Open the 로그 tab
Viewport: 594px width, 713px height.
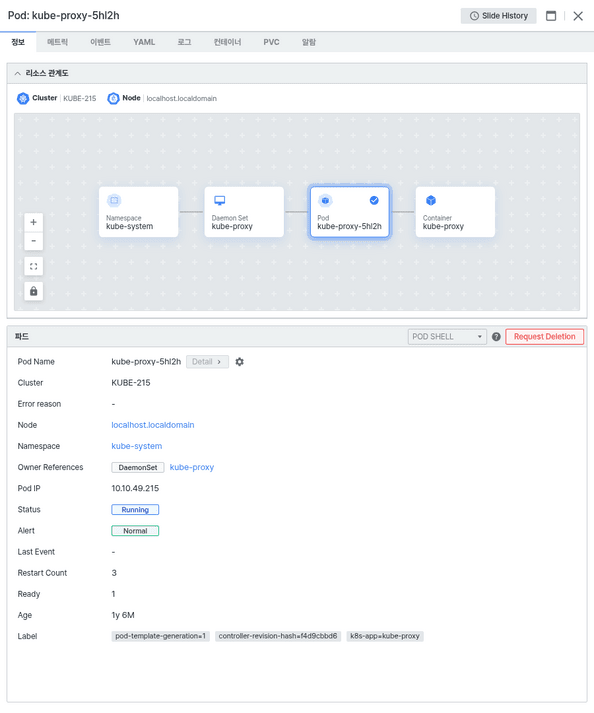click(x=184, y=42)
